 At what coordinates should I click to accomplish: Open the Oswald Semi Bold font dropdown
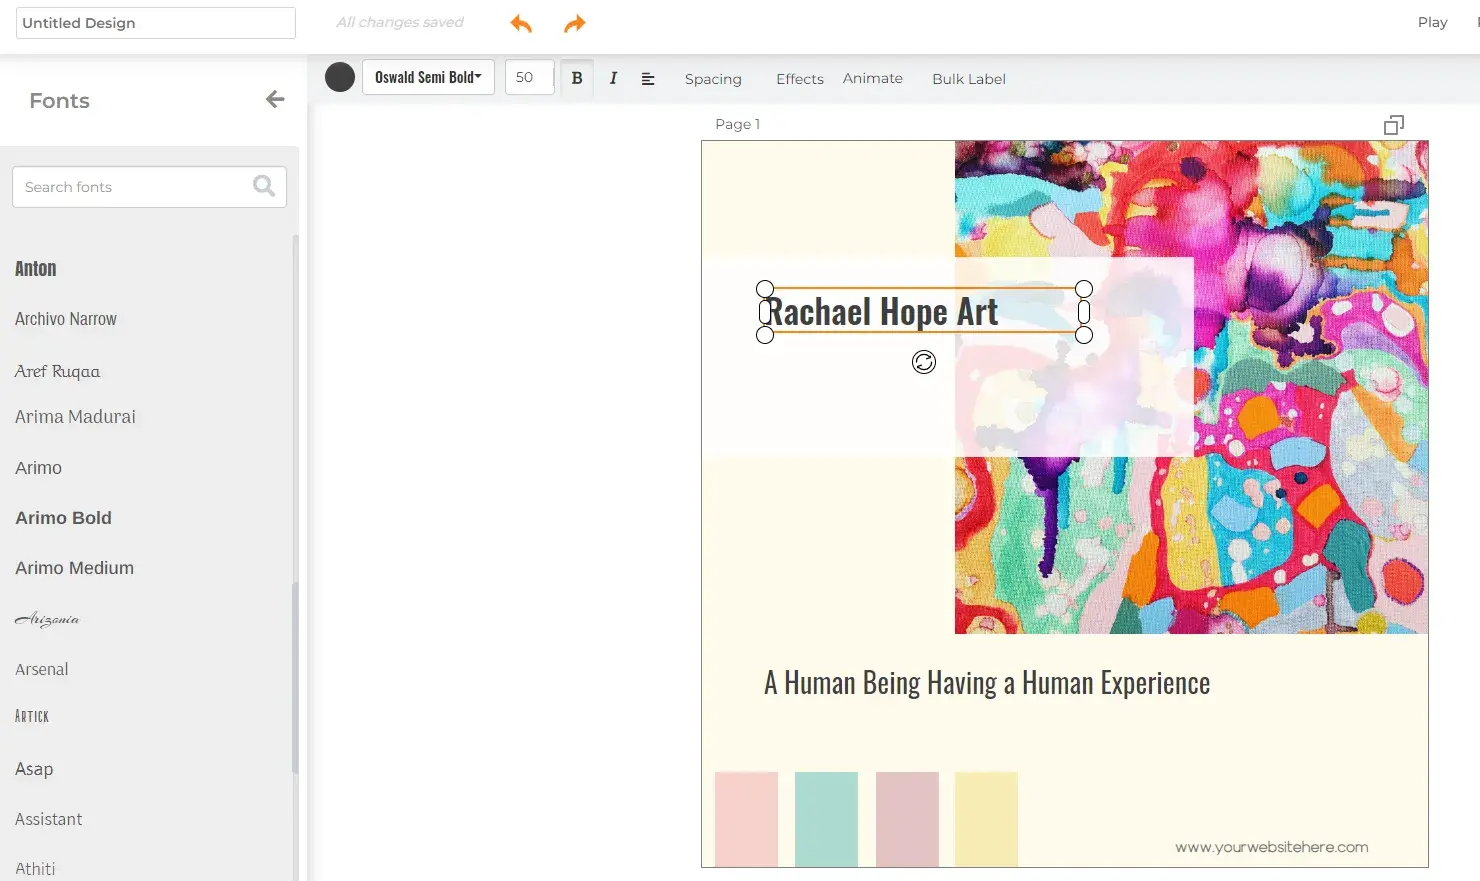coord(428,77)
